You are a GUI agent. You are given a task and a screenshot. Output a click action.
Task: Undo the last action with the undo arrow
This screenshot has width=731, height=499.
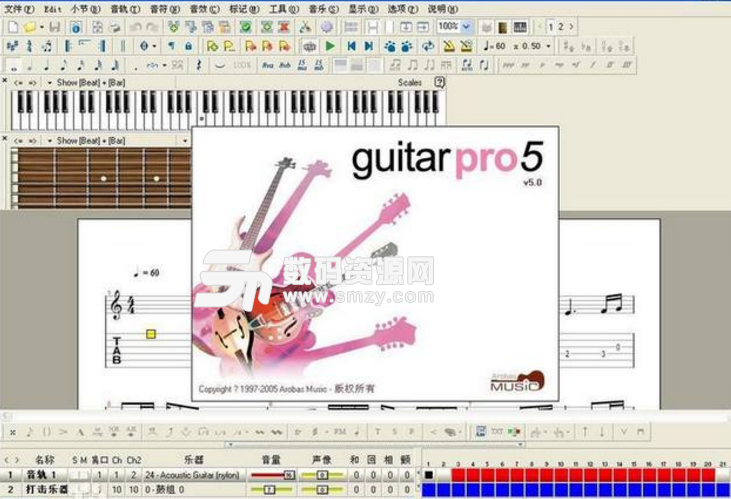136,27
